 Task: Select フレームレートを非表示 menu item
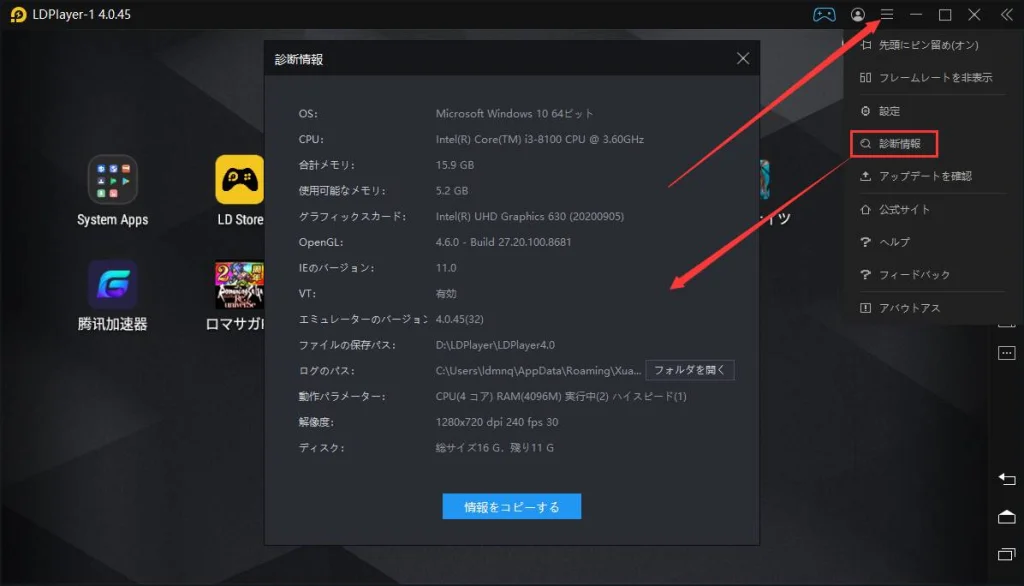pyautogui.click(x=927, y=78)
